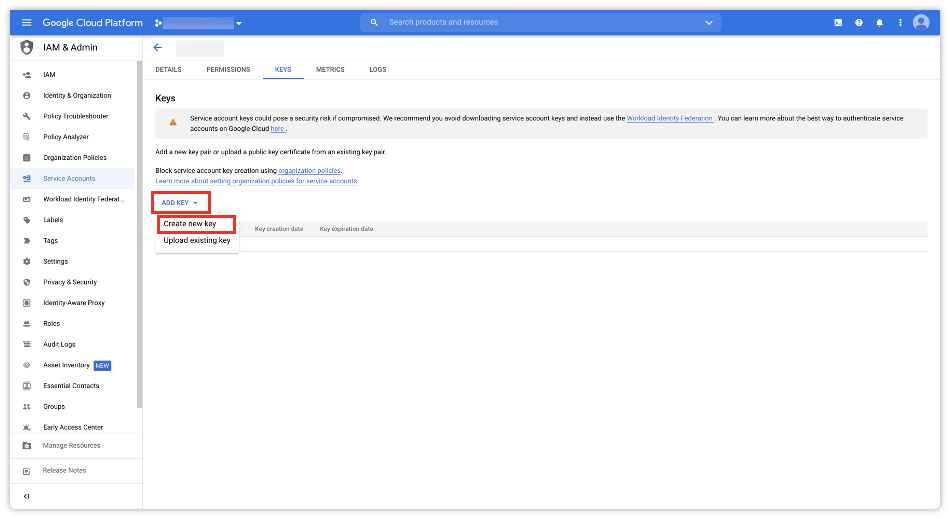Open IAM in the sidebar
Viewport: 950px width, 519px height.
(49, 75)
